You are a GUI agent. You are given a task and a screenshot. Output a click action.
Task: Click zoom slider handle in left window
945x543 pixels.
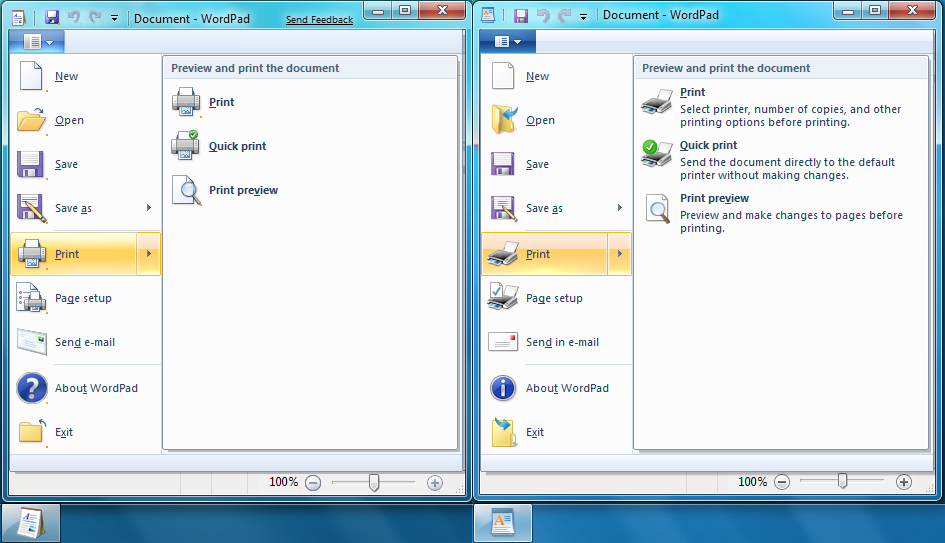[x=374, y=482]
